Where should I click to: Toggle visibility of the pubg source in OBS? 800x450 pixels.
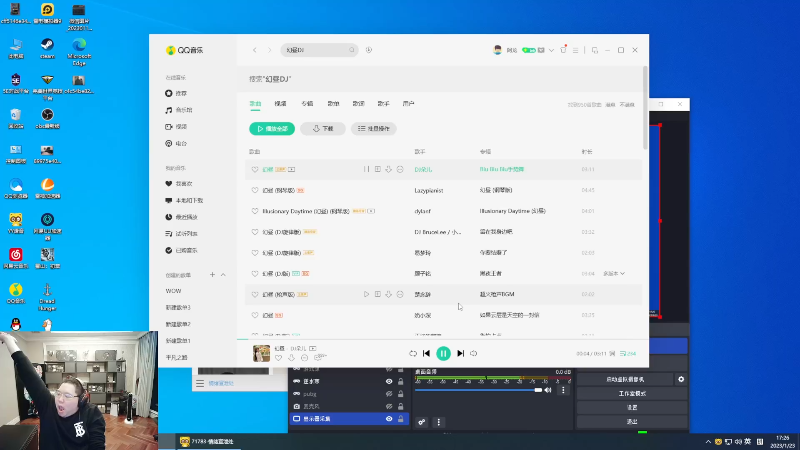389,394
